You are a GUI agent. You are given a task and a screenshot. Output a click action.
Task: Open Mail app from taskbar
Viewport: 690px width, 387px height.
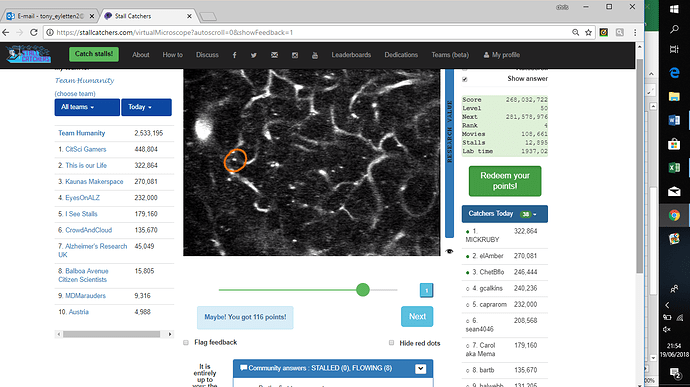(674, 191)
